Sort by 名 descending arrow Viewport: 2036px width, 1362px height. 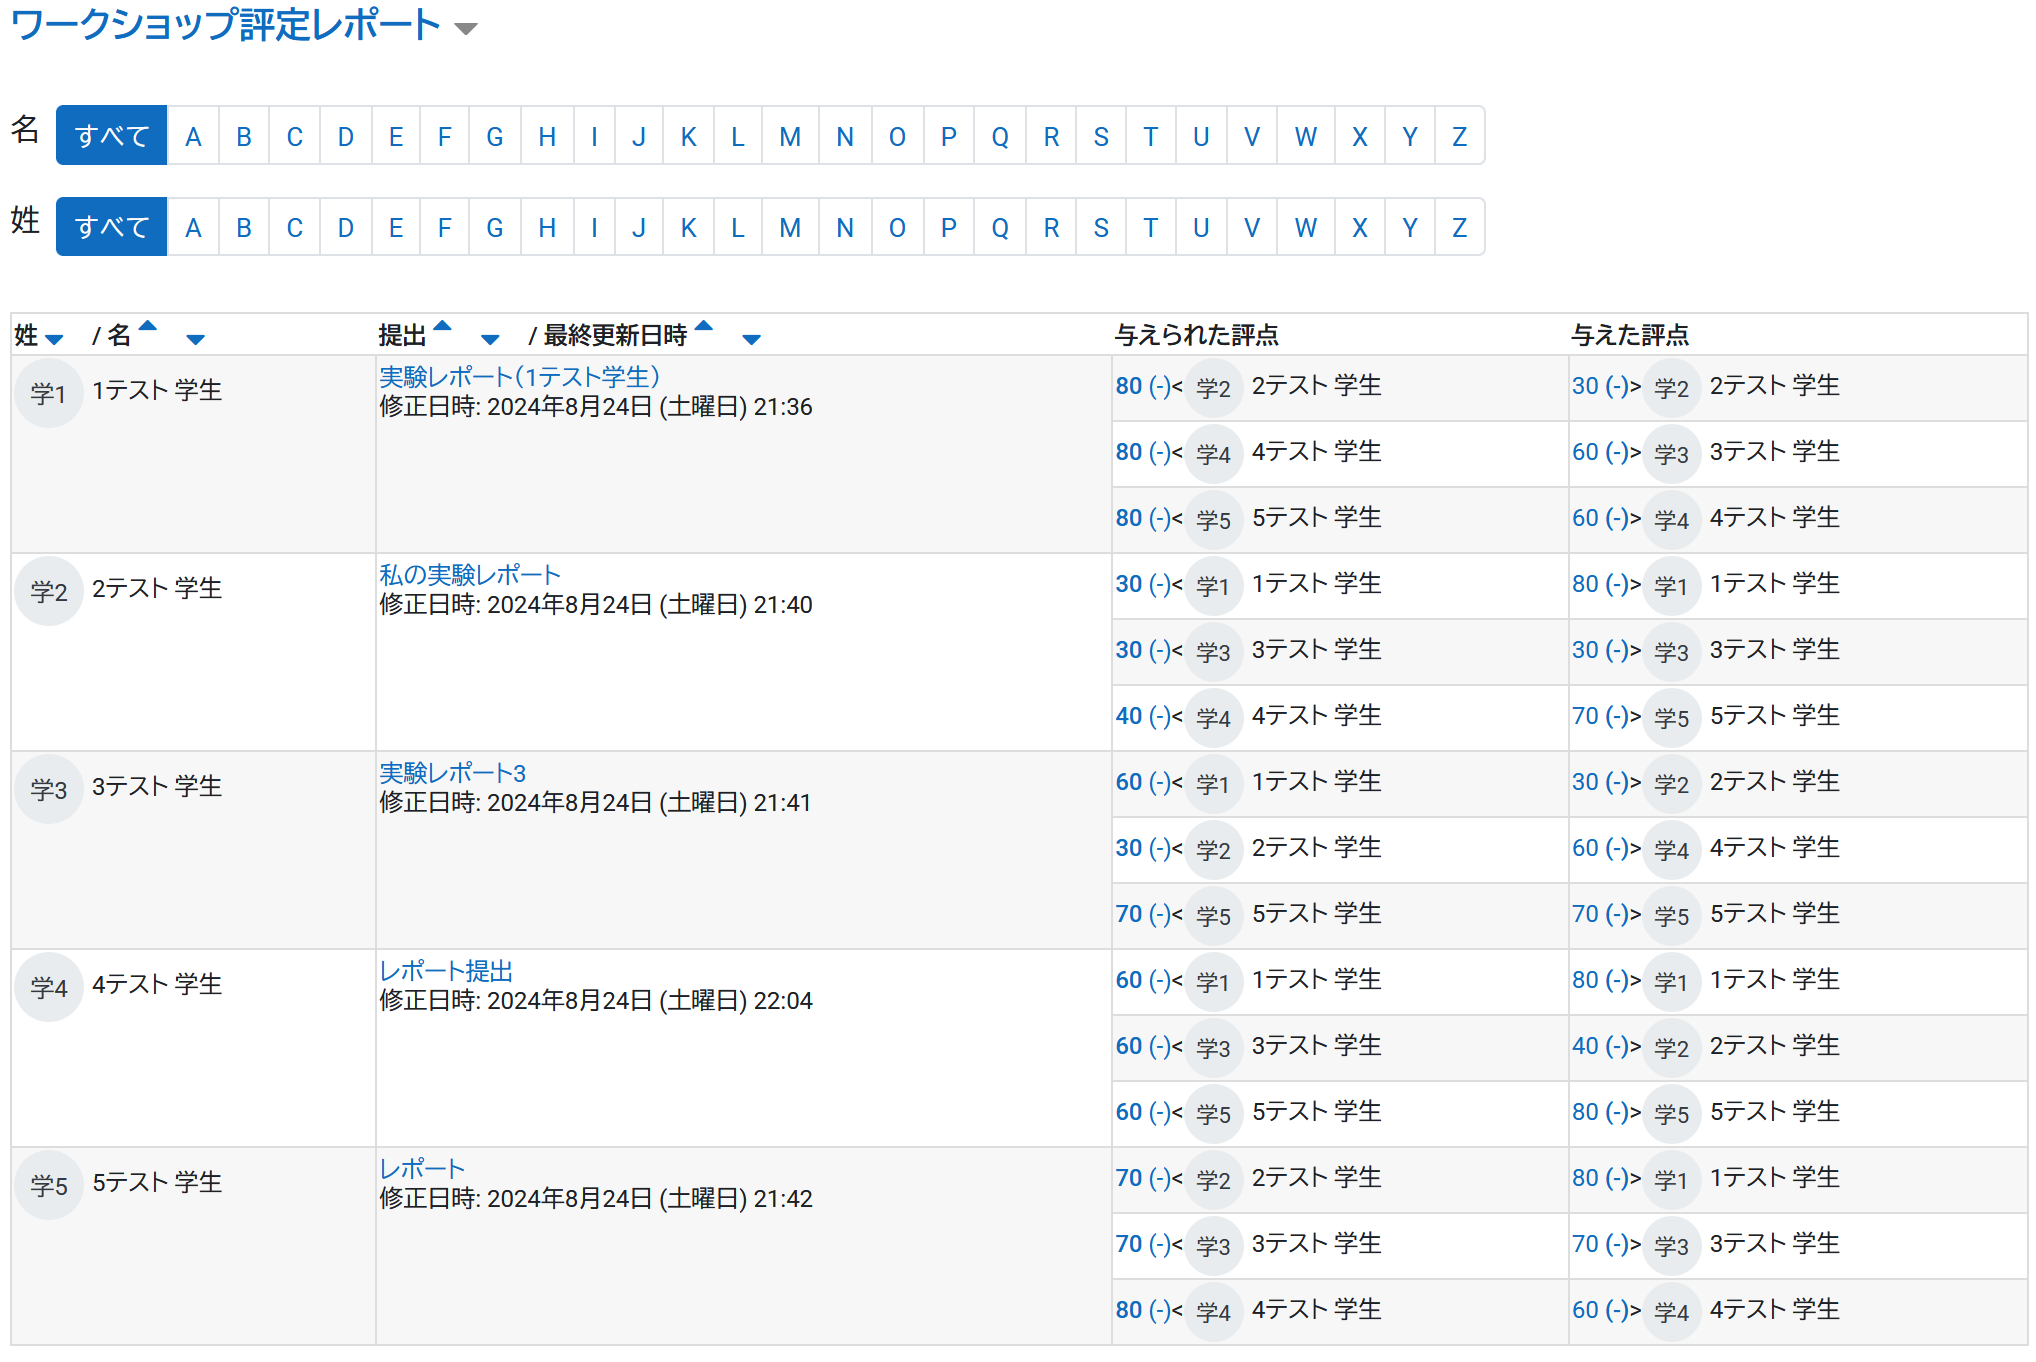click(x=196, y=340)
